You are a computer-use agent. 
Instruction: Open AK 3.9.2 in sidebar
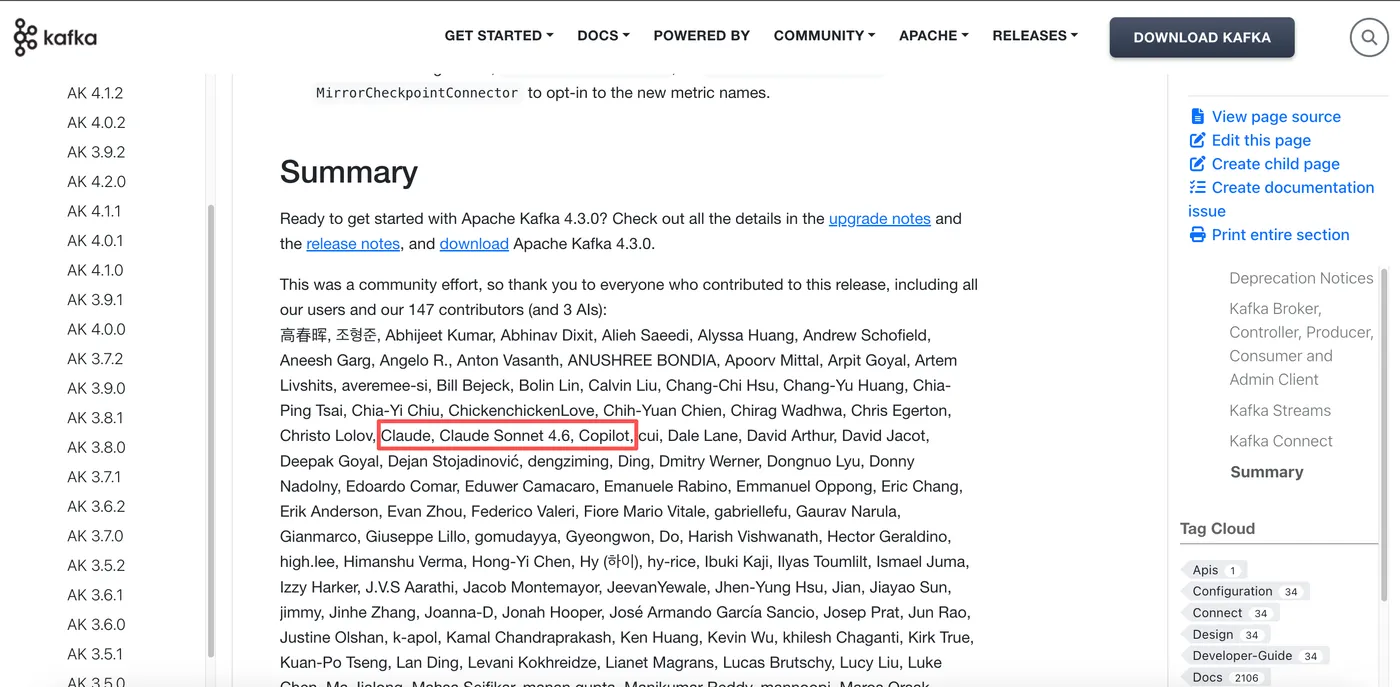tap(96, 152)
